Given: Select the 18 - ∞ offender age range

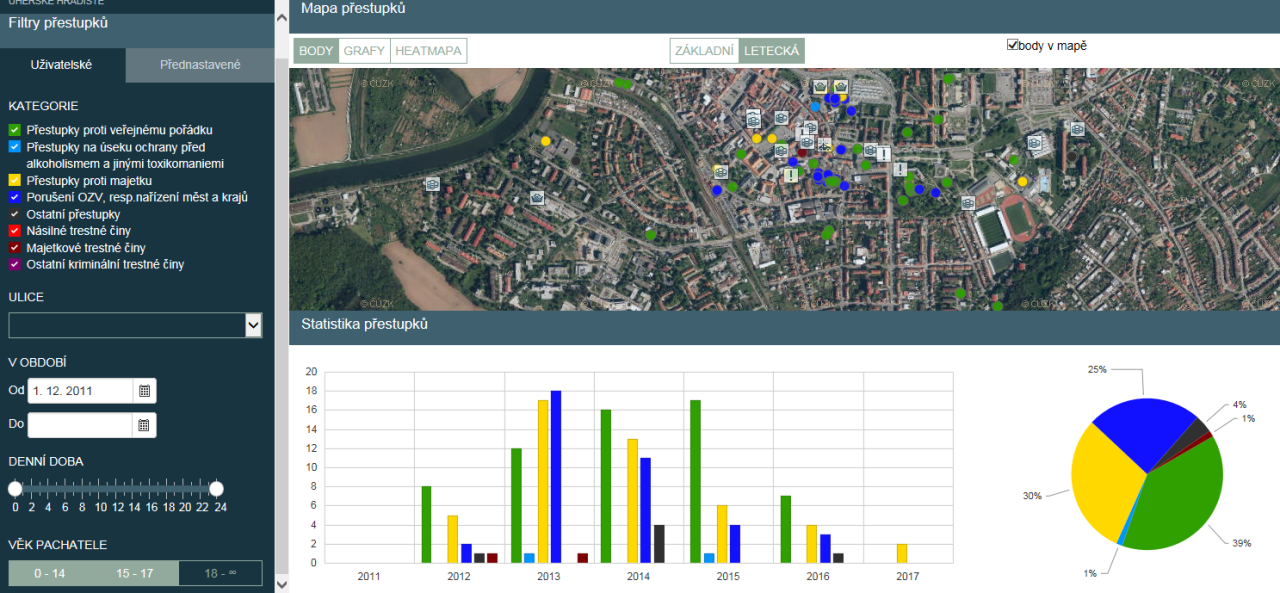Looking at the screenshot, I should pos(220,573).
